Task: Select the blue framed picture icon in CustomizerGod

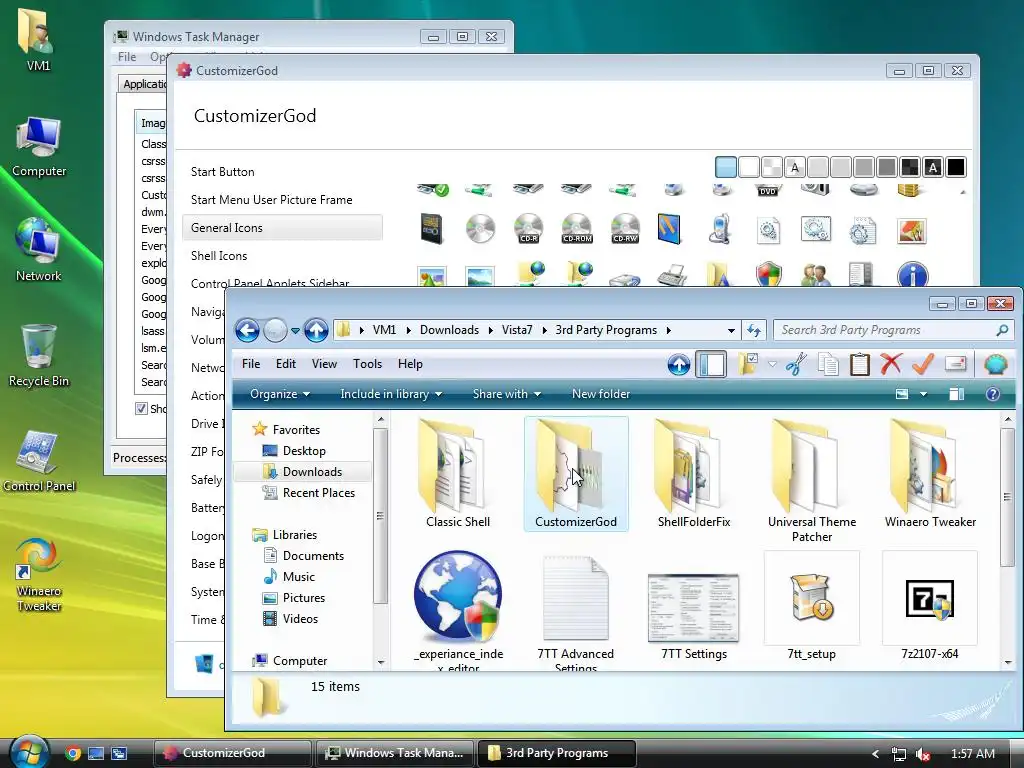Action: [x=669, y=229]
